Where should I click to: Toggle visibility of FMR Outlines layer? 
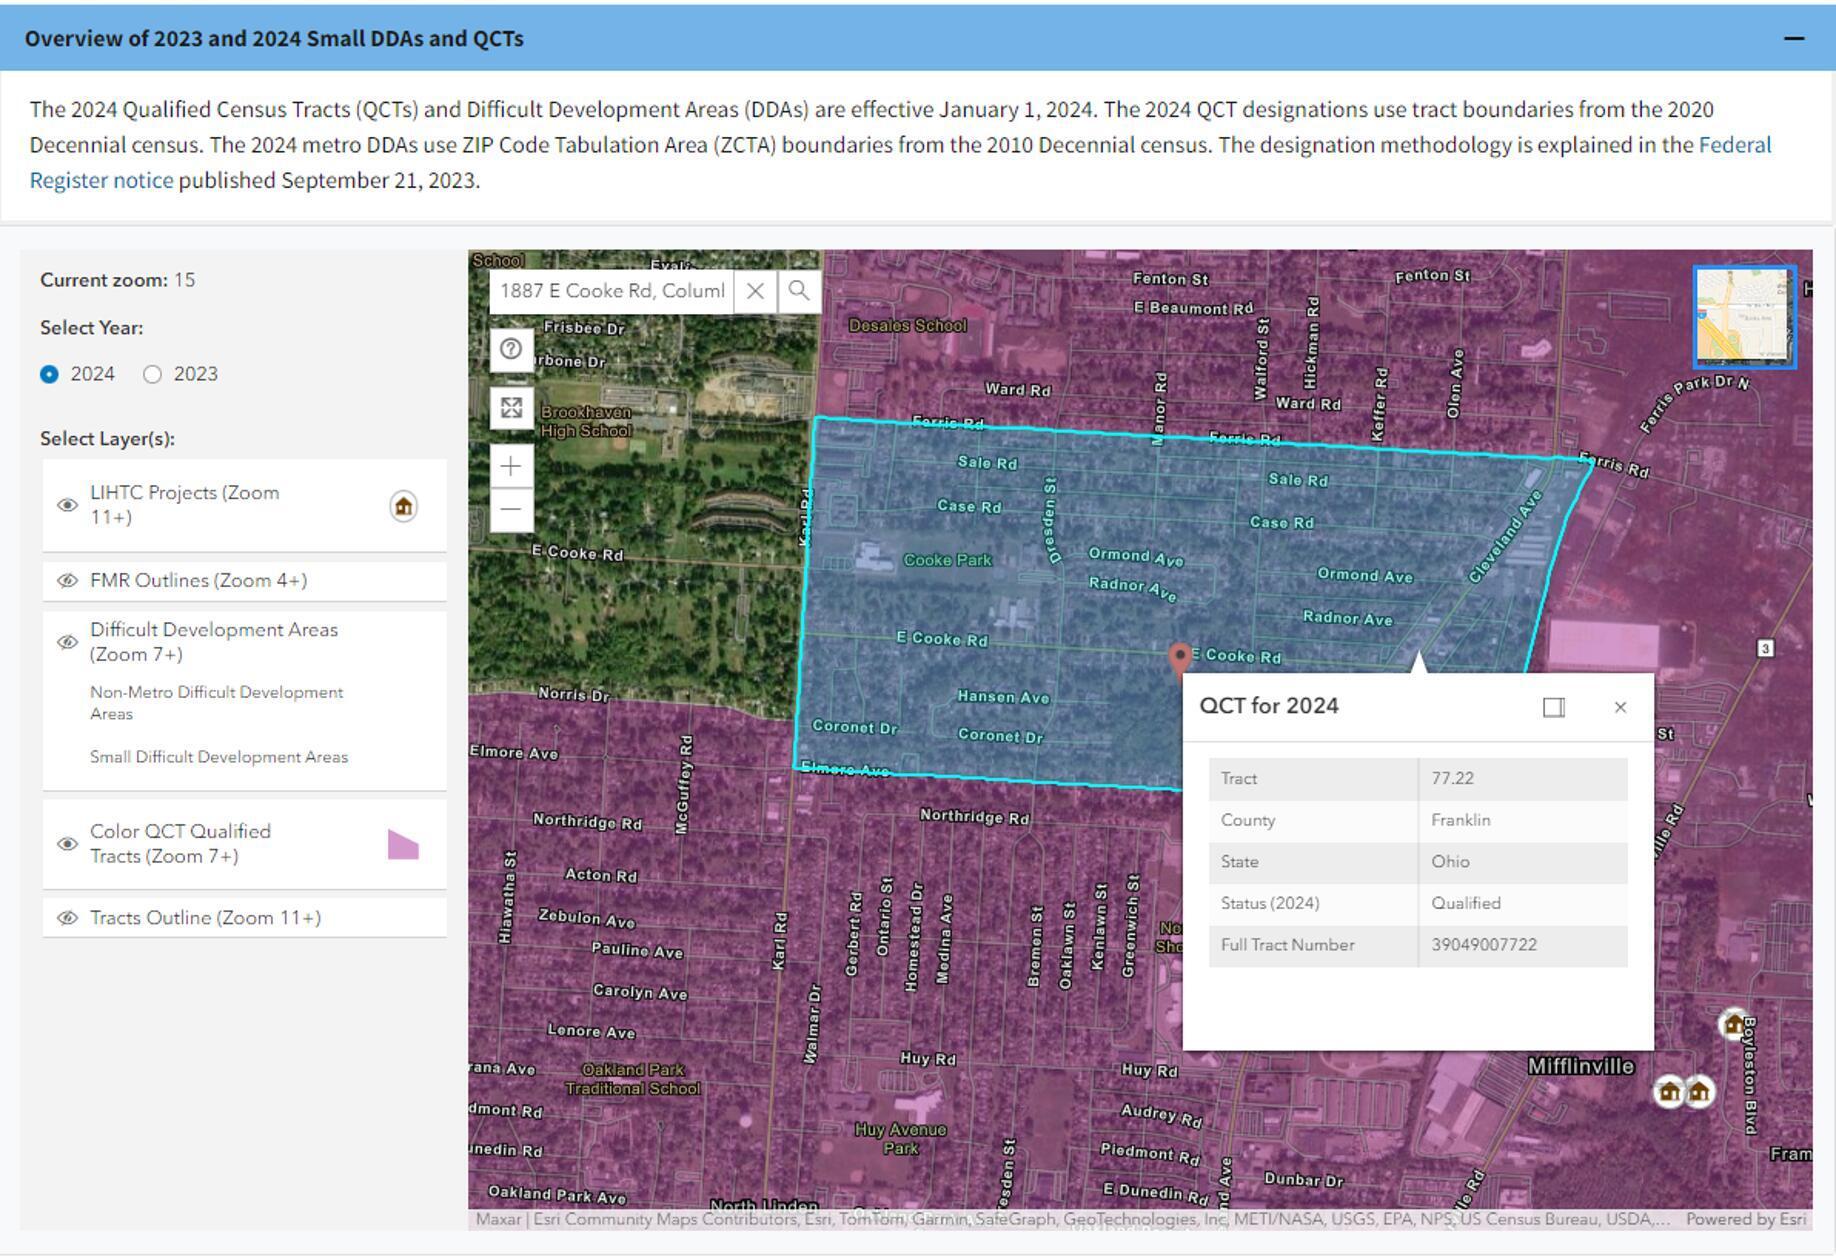coord(67,581)
